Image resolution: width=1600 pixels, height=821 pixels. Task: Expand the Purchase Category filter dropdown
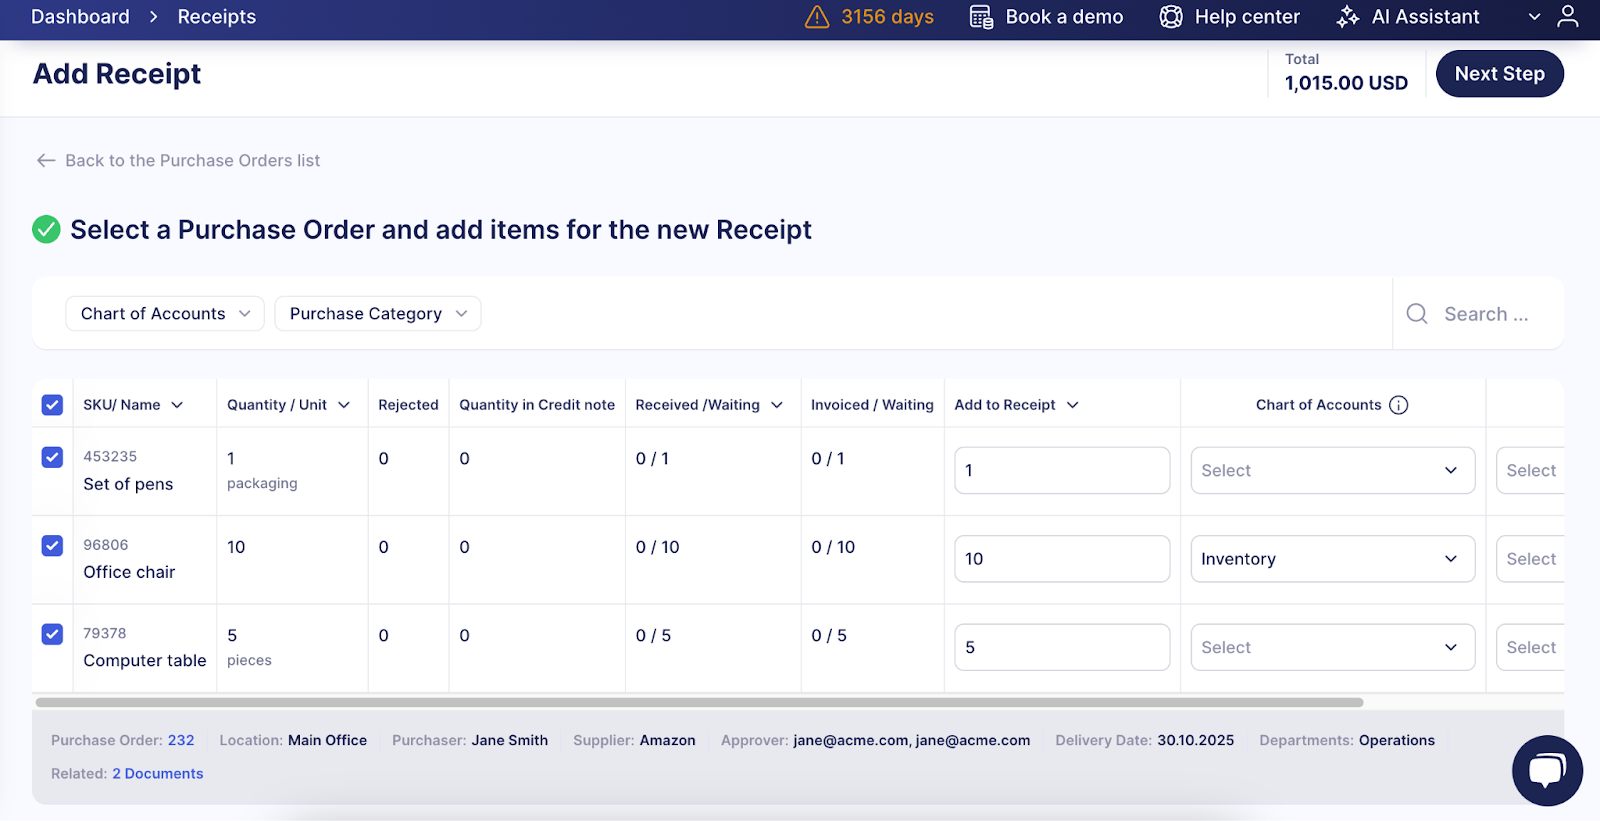click(377, 314)
